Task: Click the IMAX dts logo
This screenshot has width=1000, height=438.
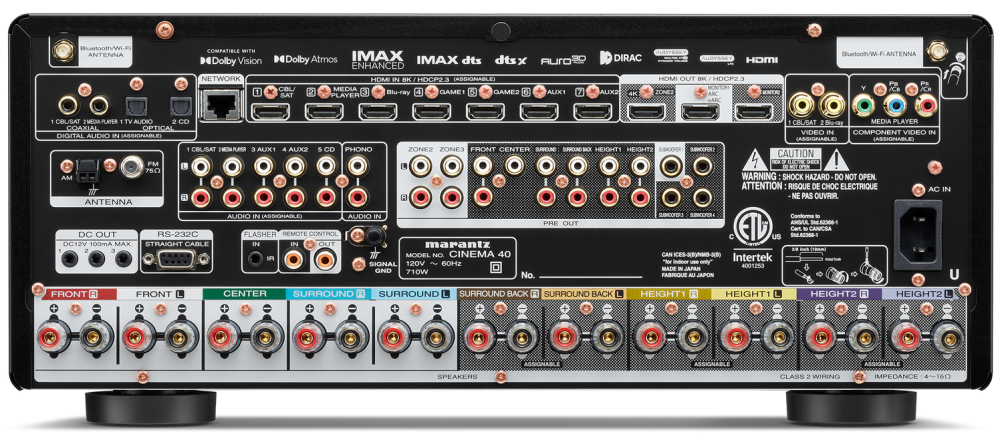Action: [448, 60]
